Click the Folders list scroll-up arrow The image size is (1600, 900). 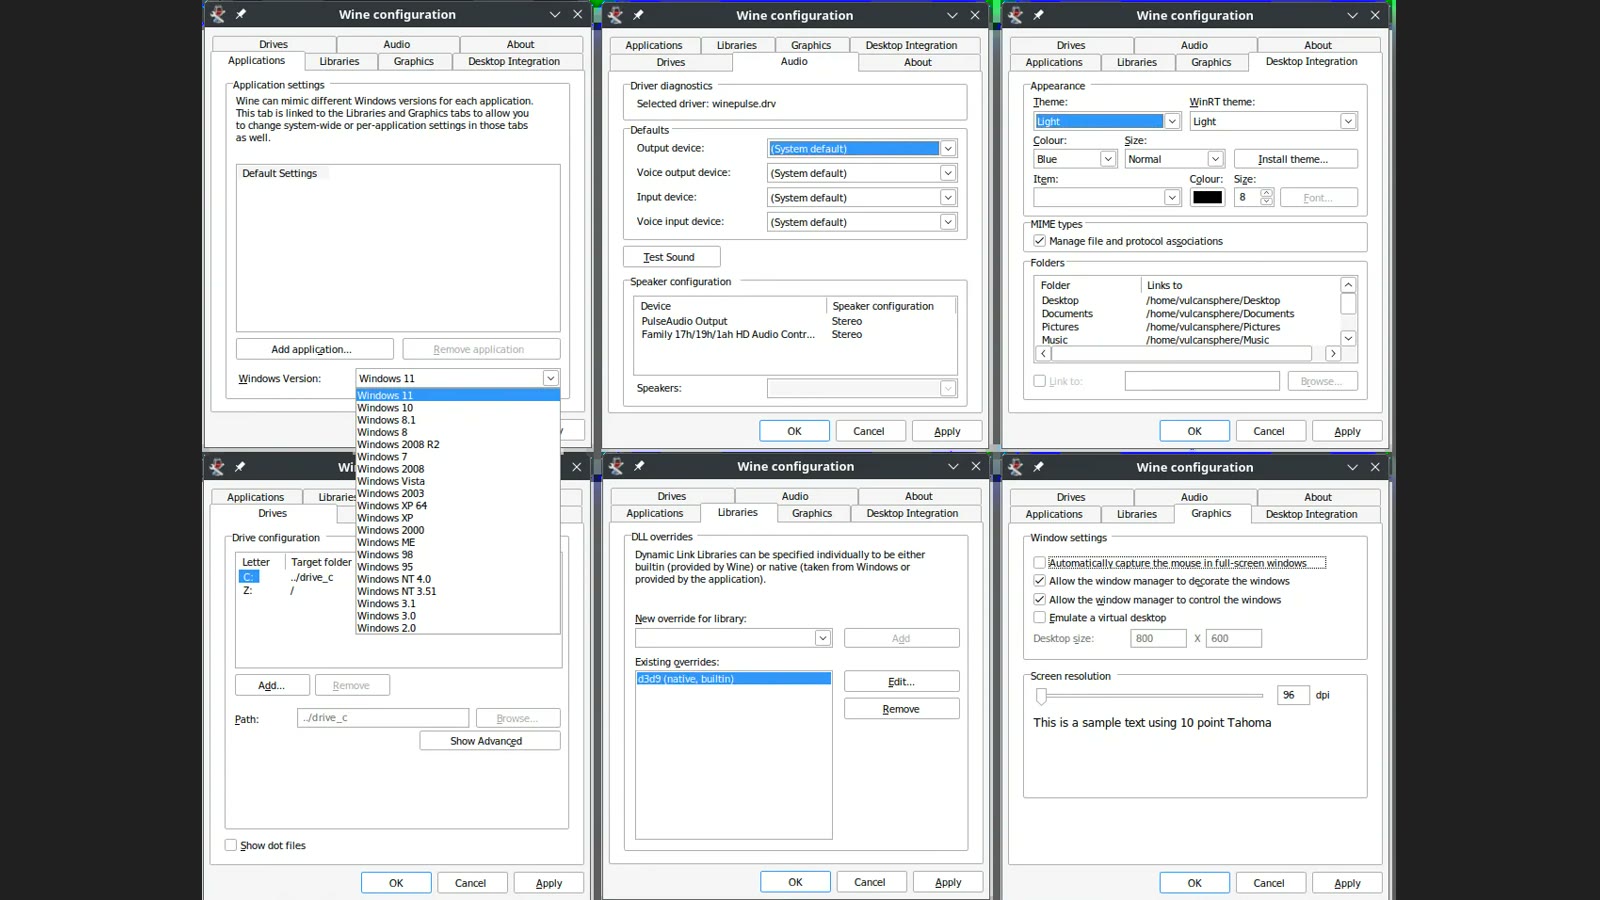point(1348,285)
